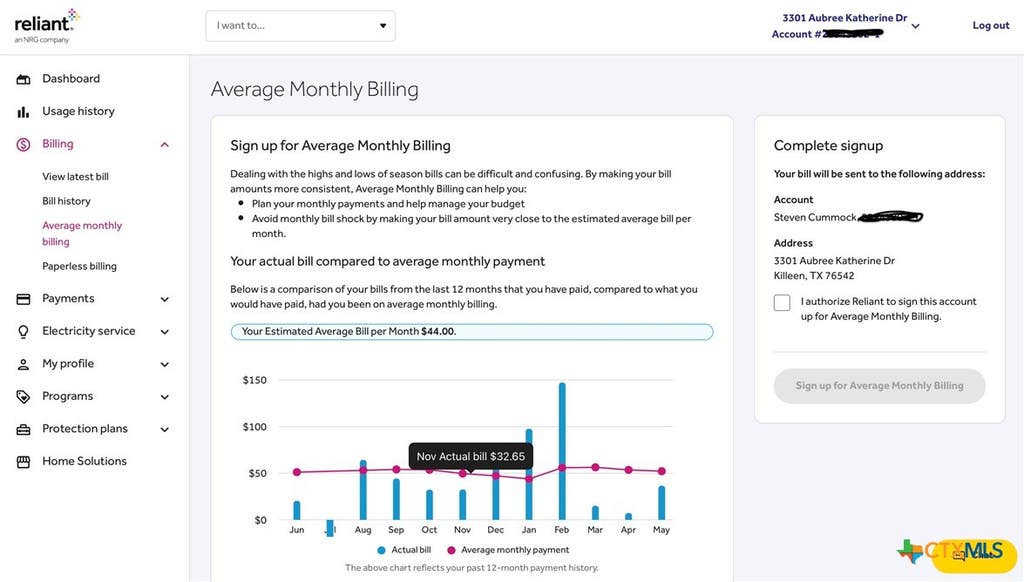Expand the Payments menu chevron
This screenshot has width=1024, height=582.
[165, 299]
